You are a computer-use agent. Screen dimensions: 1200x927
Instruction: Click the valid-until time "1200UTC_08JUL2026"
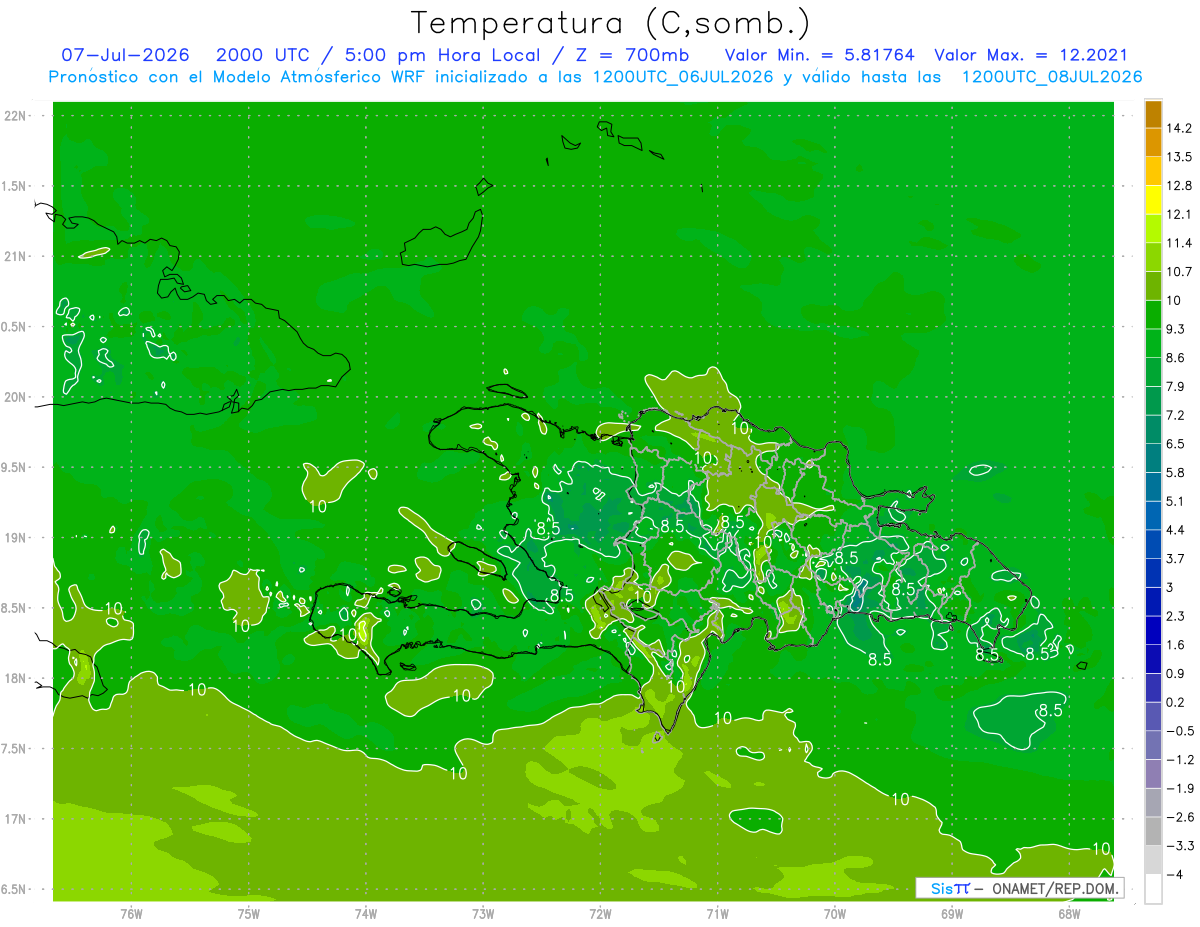tap(1051, 77)
